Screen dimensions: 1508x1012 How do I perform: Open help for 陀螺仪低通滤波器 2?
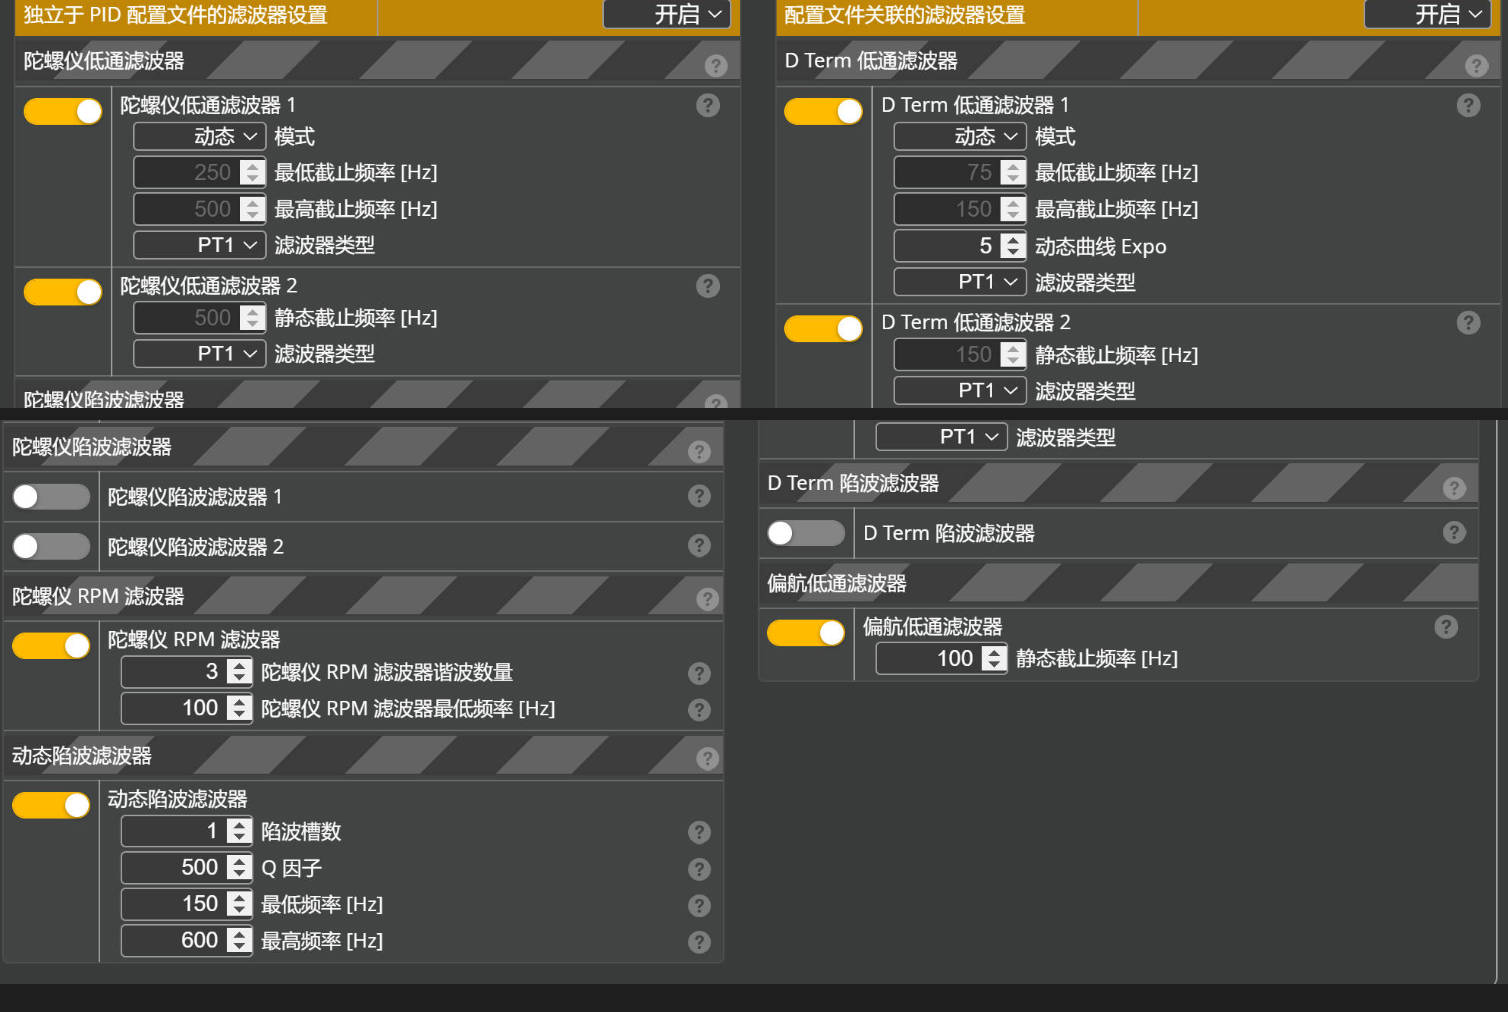tap(708, 286)
